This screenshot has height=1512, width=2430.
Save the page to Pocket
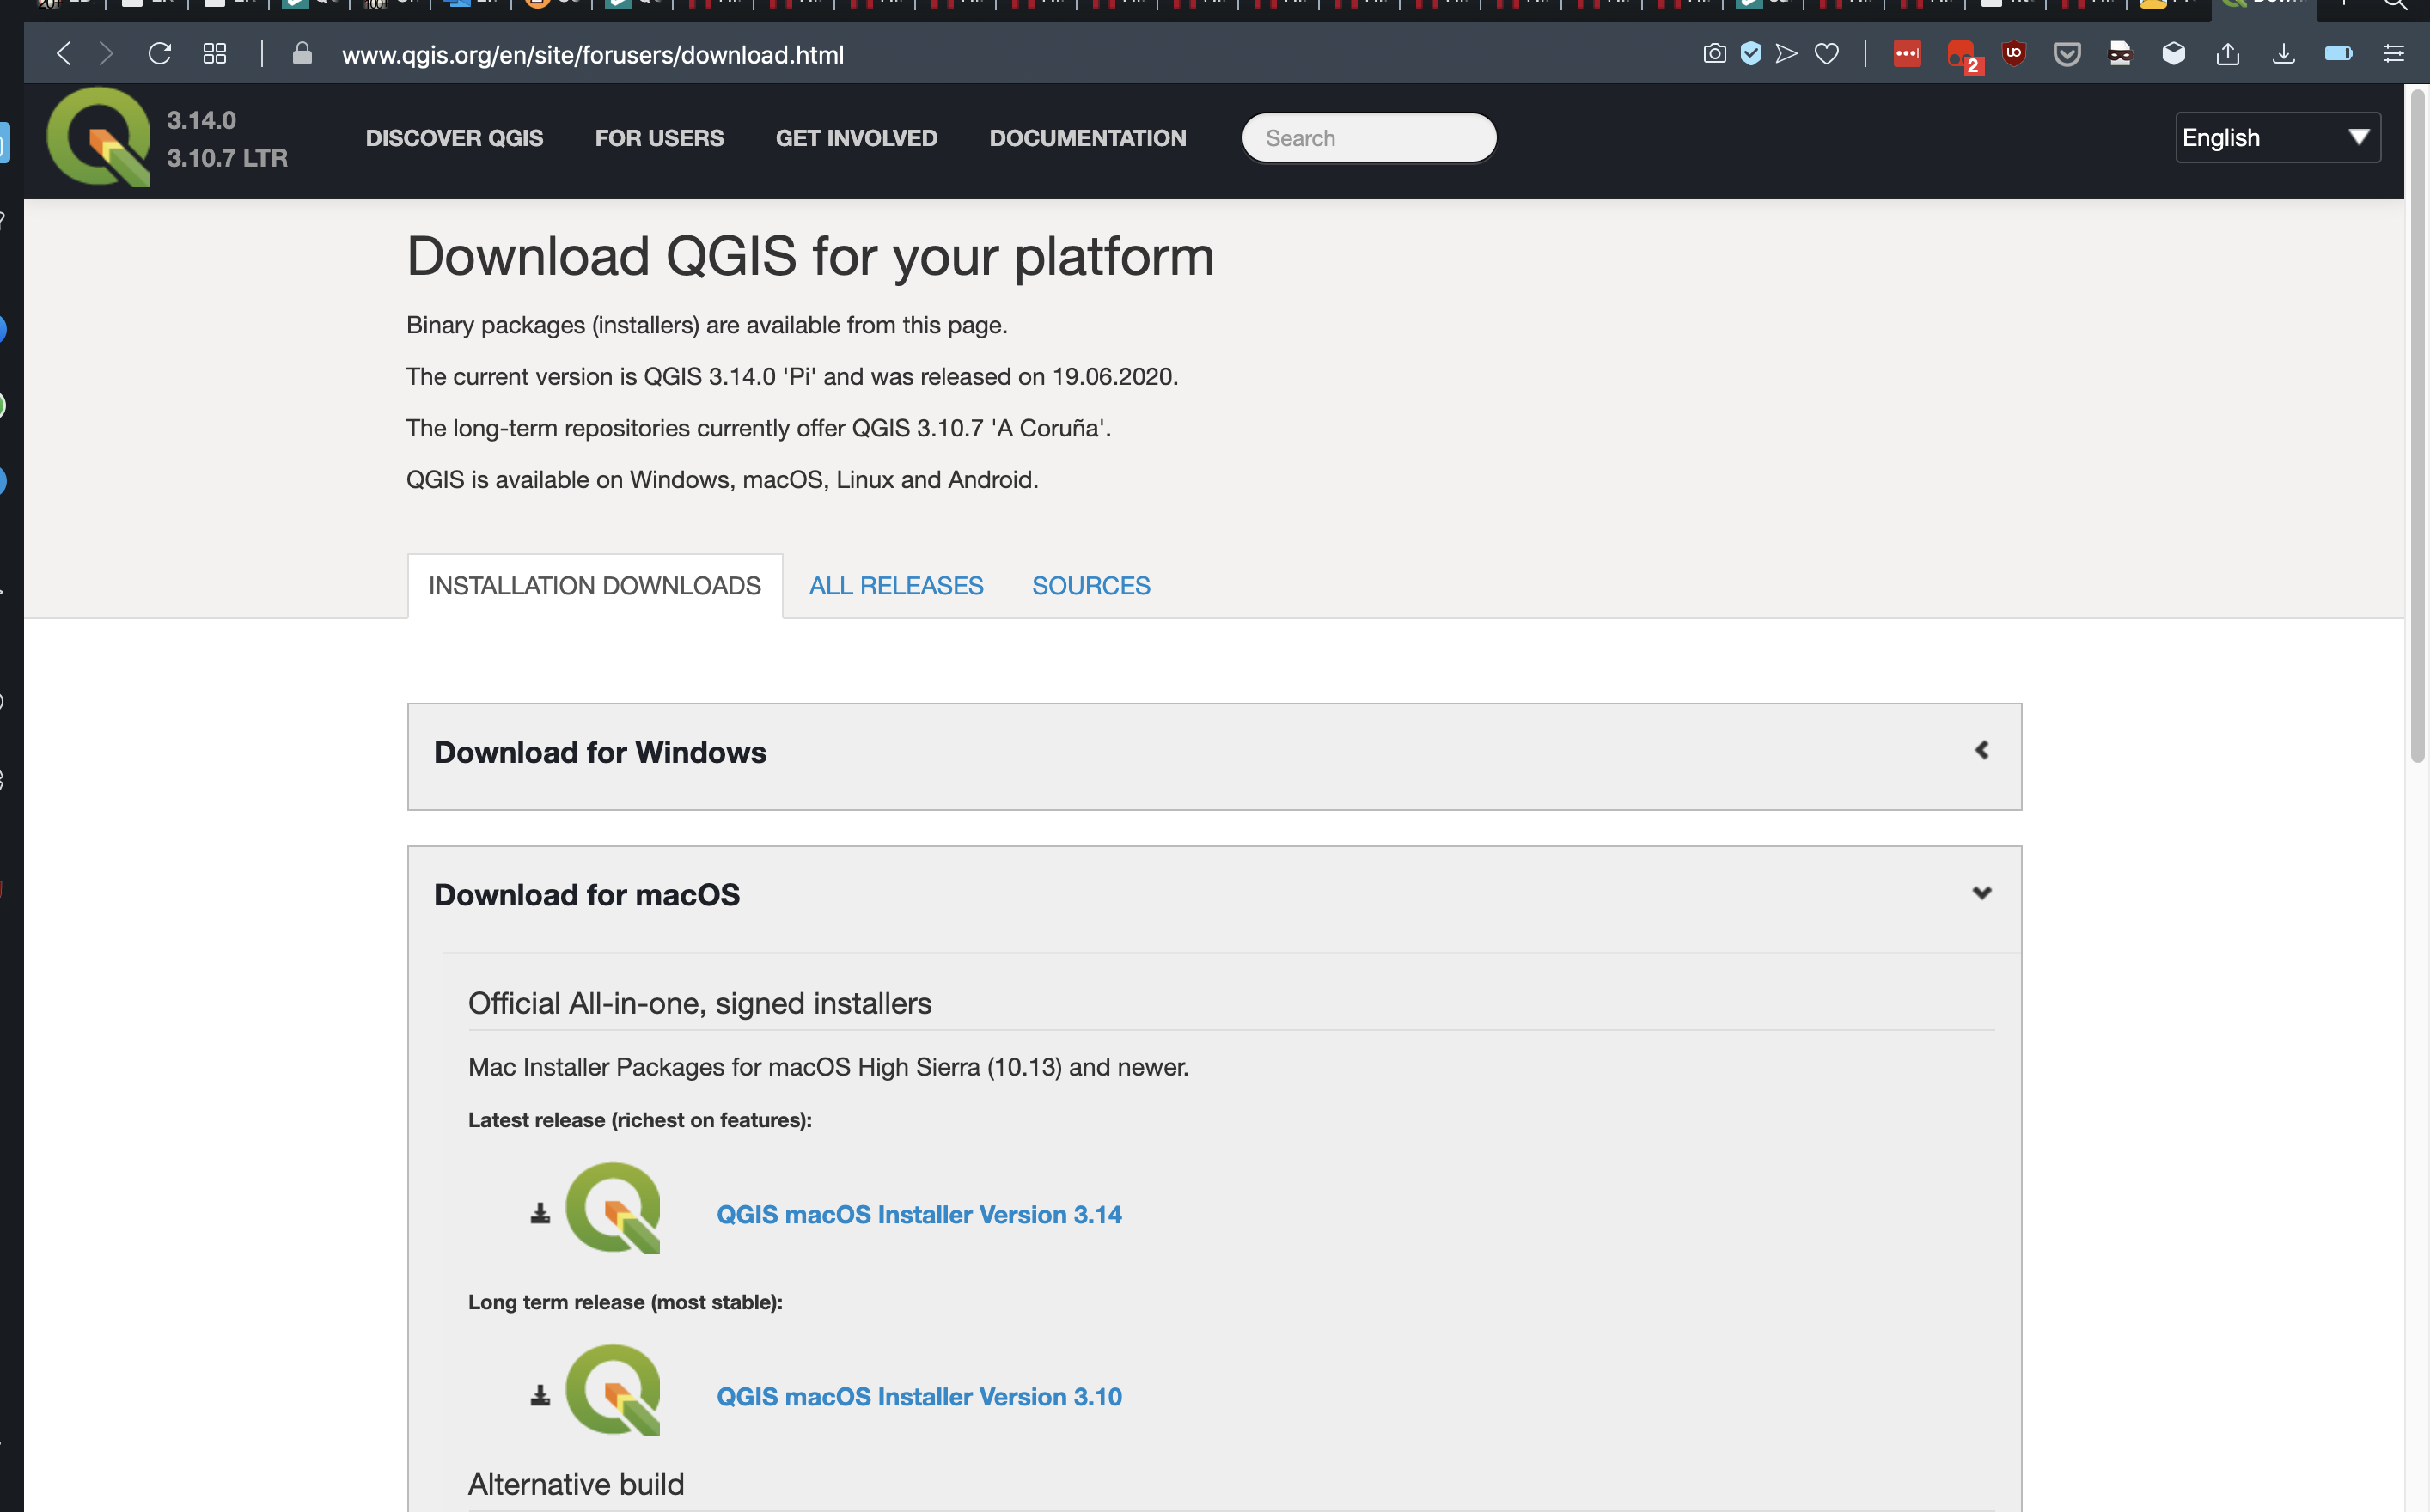(x=2066, y=53)
